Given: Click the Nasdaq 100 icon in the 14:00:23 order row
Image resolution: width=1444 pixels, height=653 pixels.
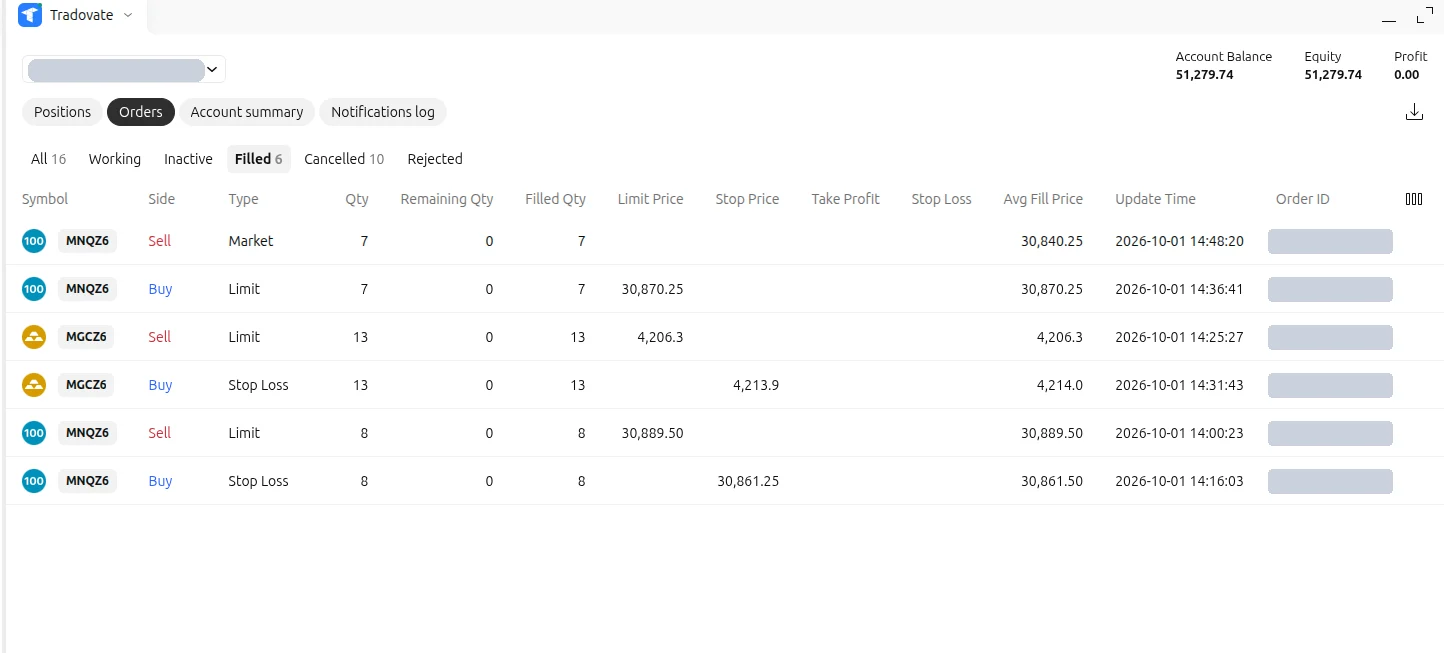Looking at the screenshot, I should tap(34, 433).
